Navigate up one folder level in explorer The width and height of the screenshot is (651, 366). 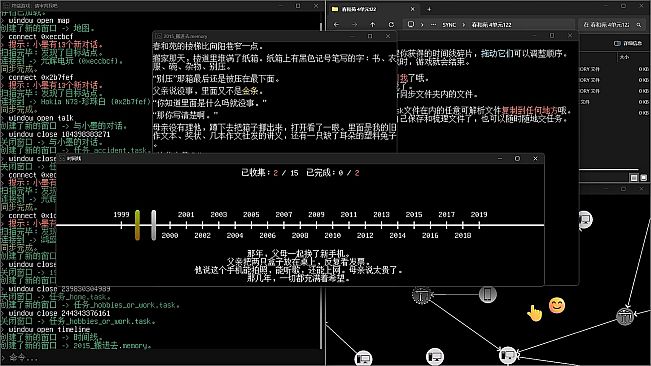point(372,24)
